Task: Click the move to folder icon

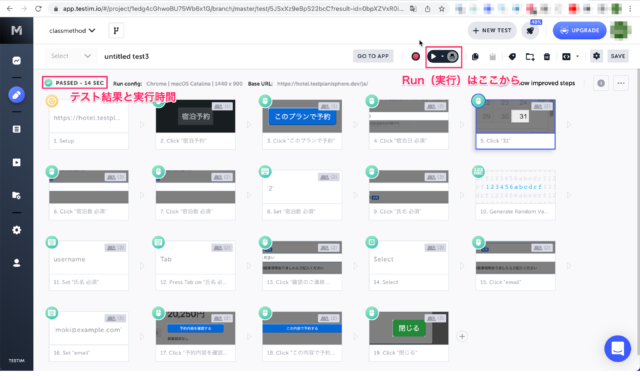Action: (530, 57)
